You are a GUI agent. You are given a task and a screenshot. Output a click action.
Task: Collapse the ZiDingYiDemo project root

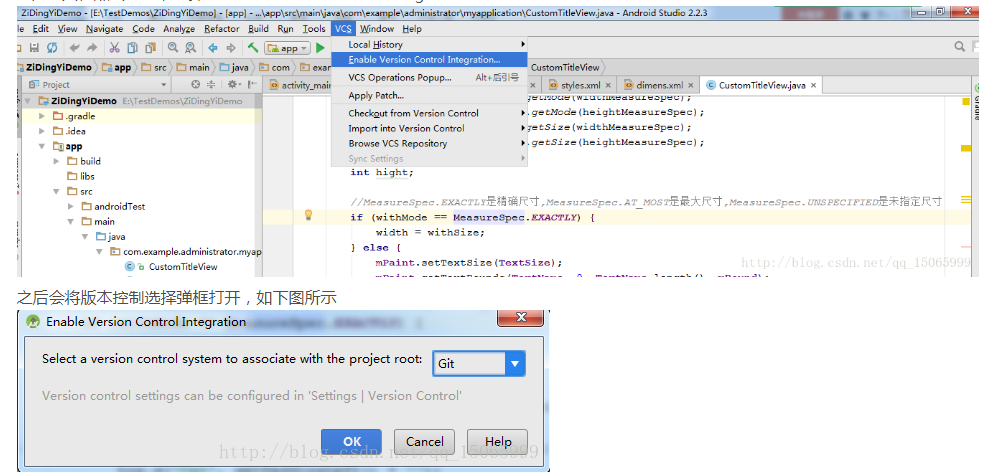28,101
